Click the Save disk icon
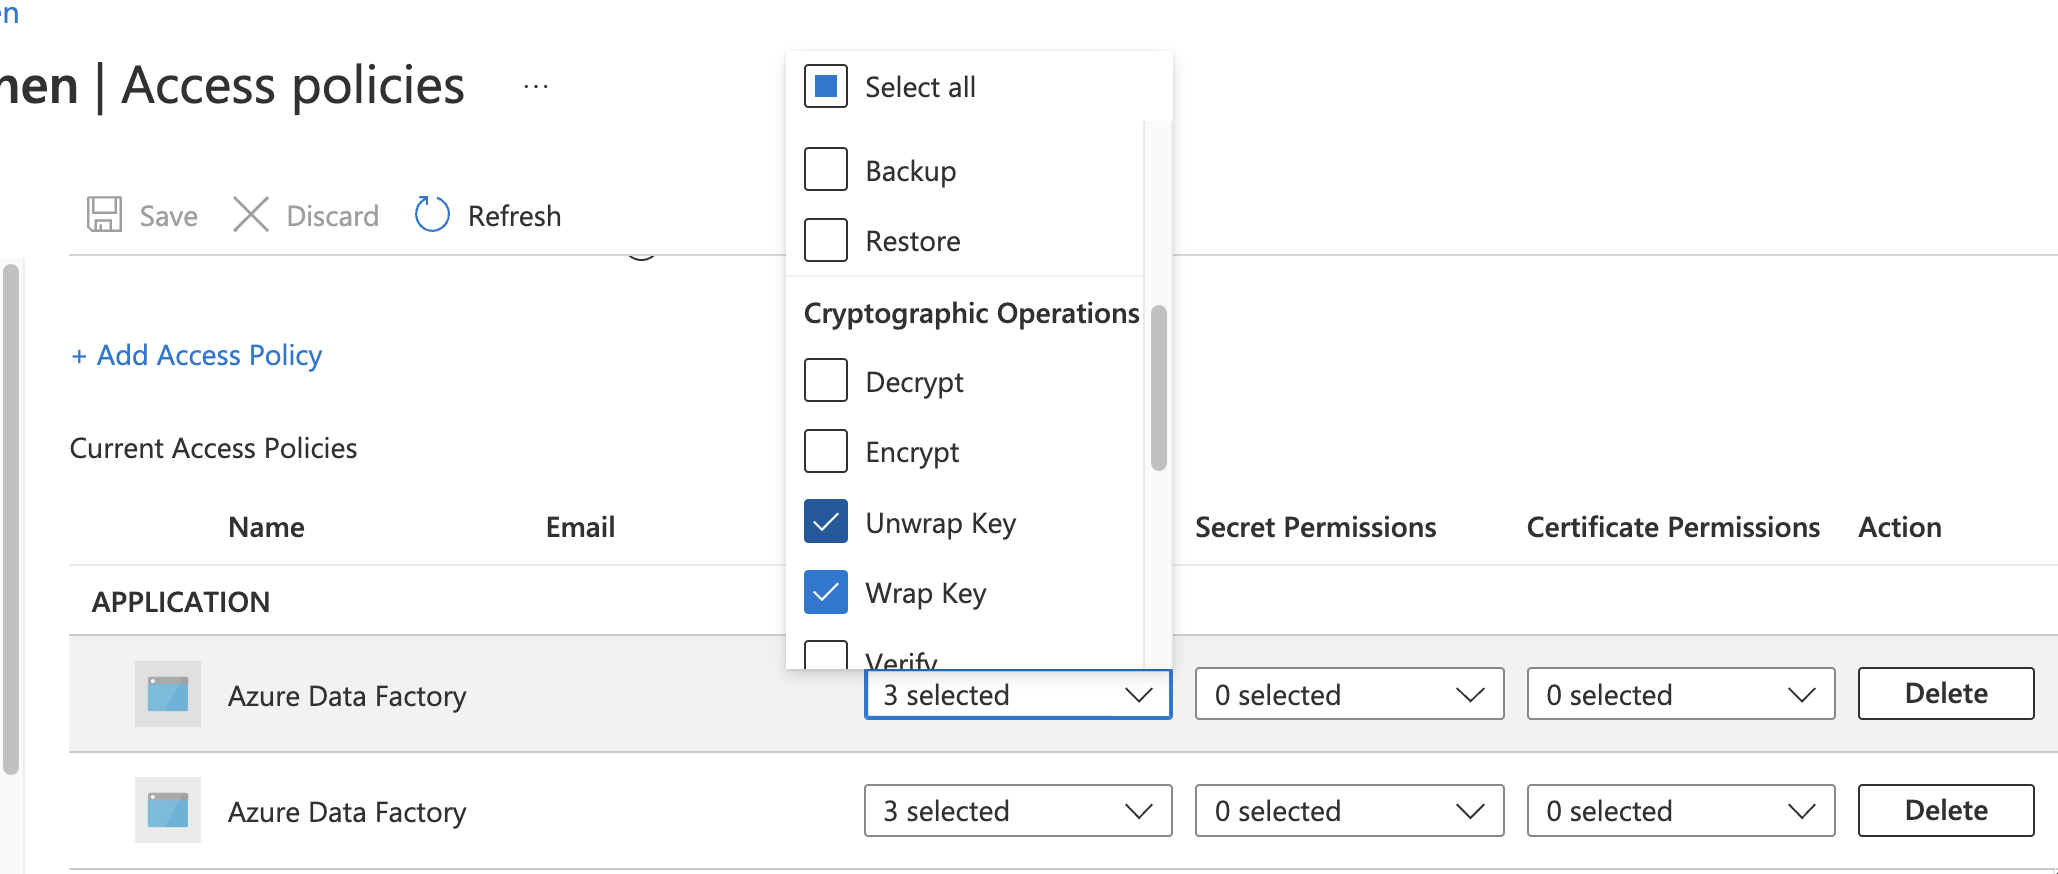Screen dimensions: 2058x874 pyautogui.click(x=101, y=214)
